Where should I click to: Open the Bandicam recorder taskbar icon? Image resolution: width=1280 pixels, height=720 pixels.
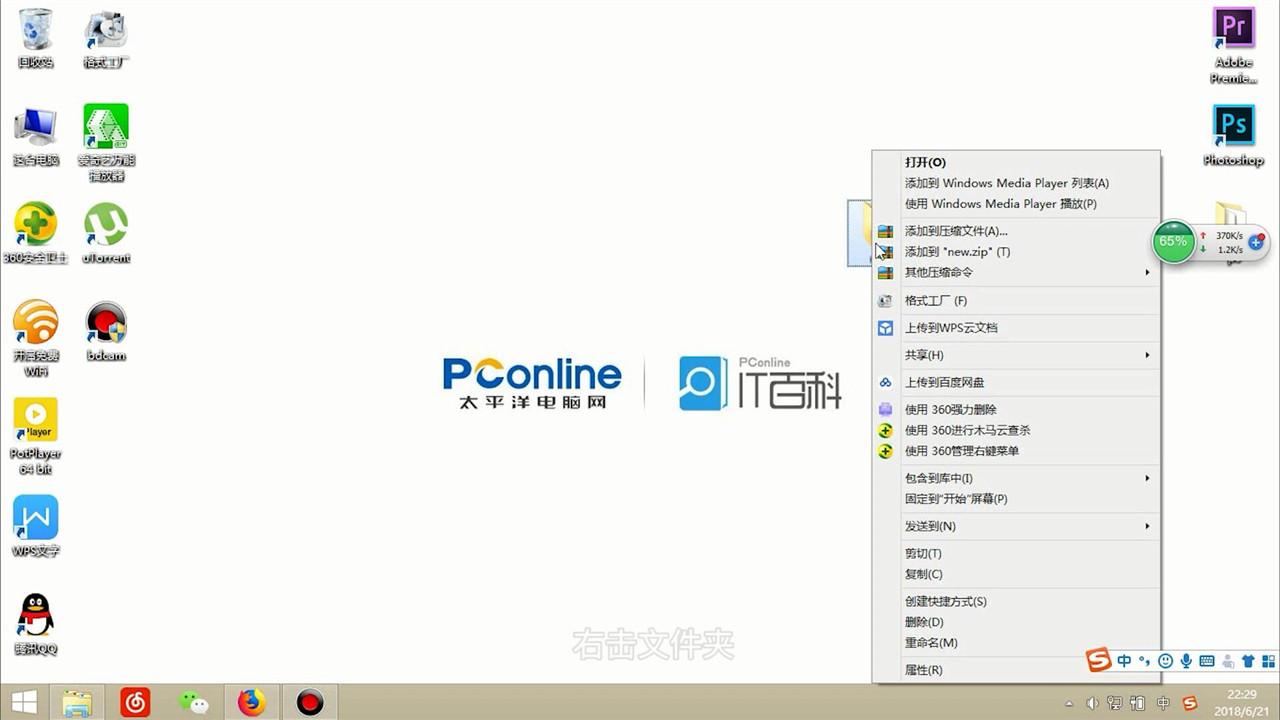coord(310,703)
